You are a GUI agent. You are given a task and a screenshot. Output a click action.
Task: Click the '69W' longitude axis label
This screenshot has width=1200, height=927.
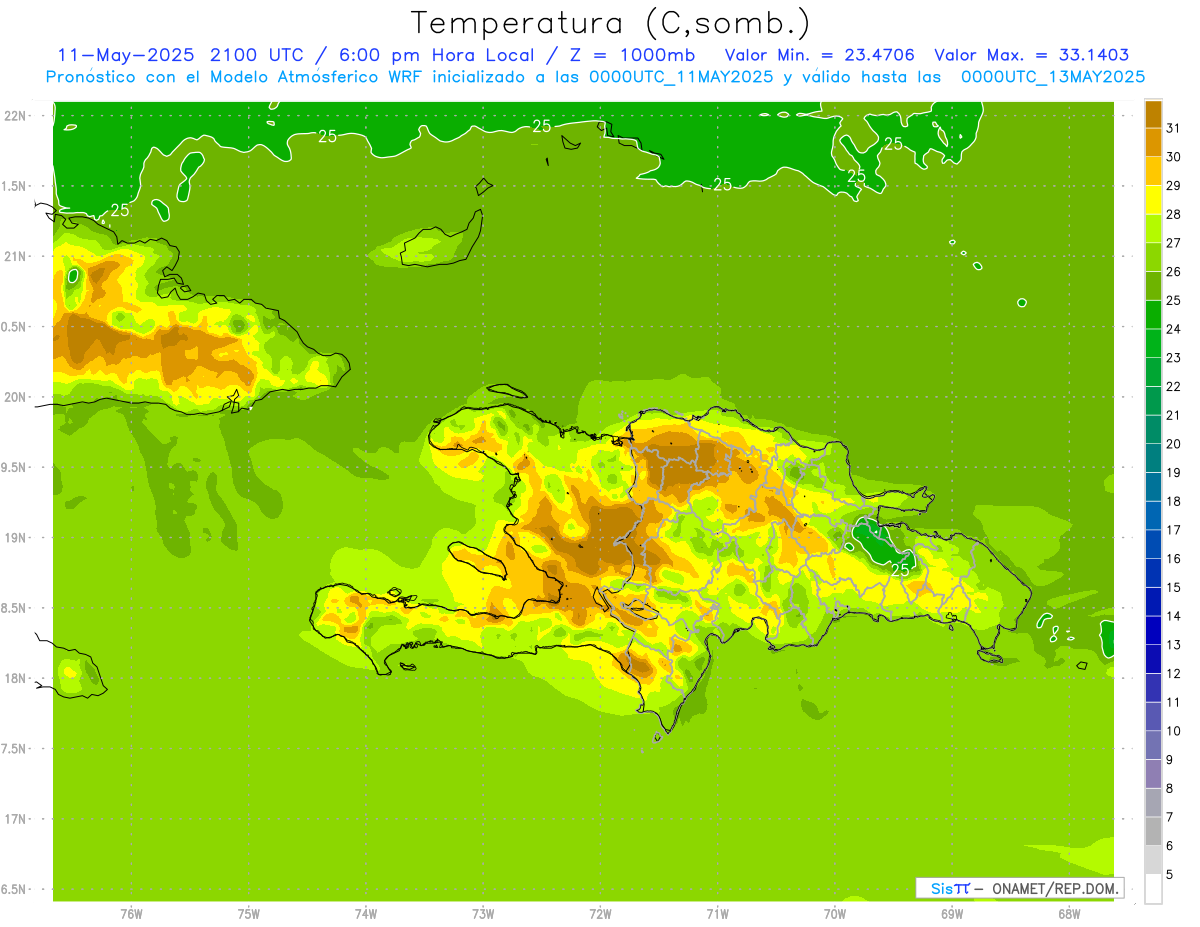[952, 914]
